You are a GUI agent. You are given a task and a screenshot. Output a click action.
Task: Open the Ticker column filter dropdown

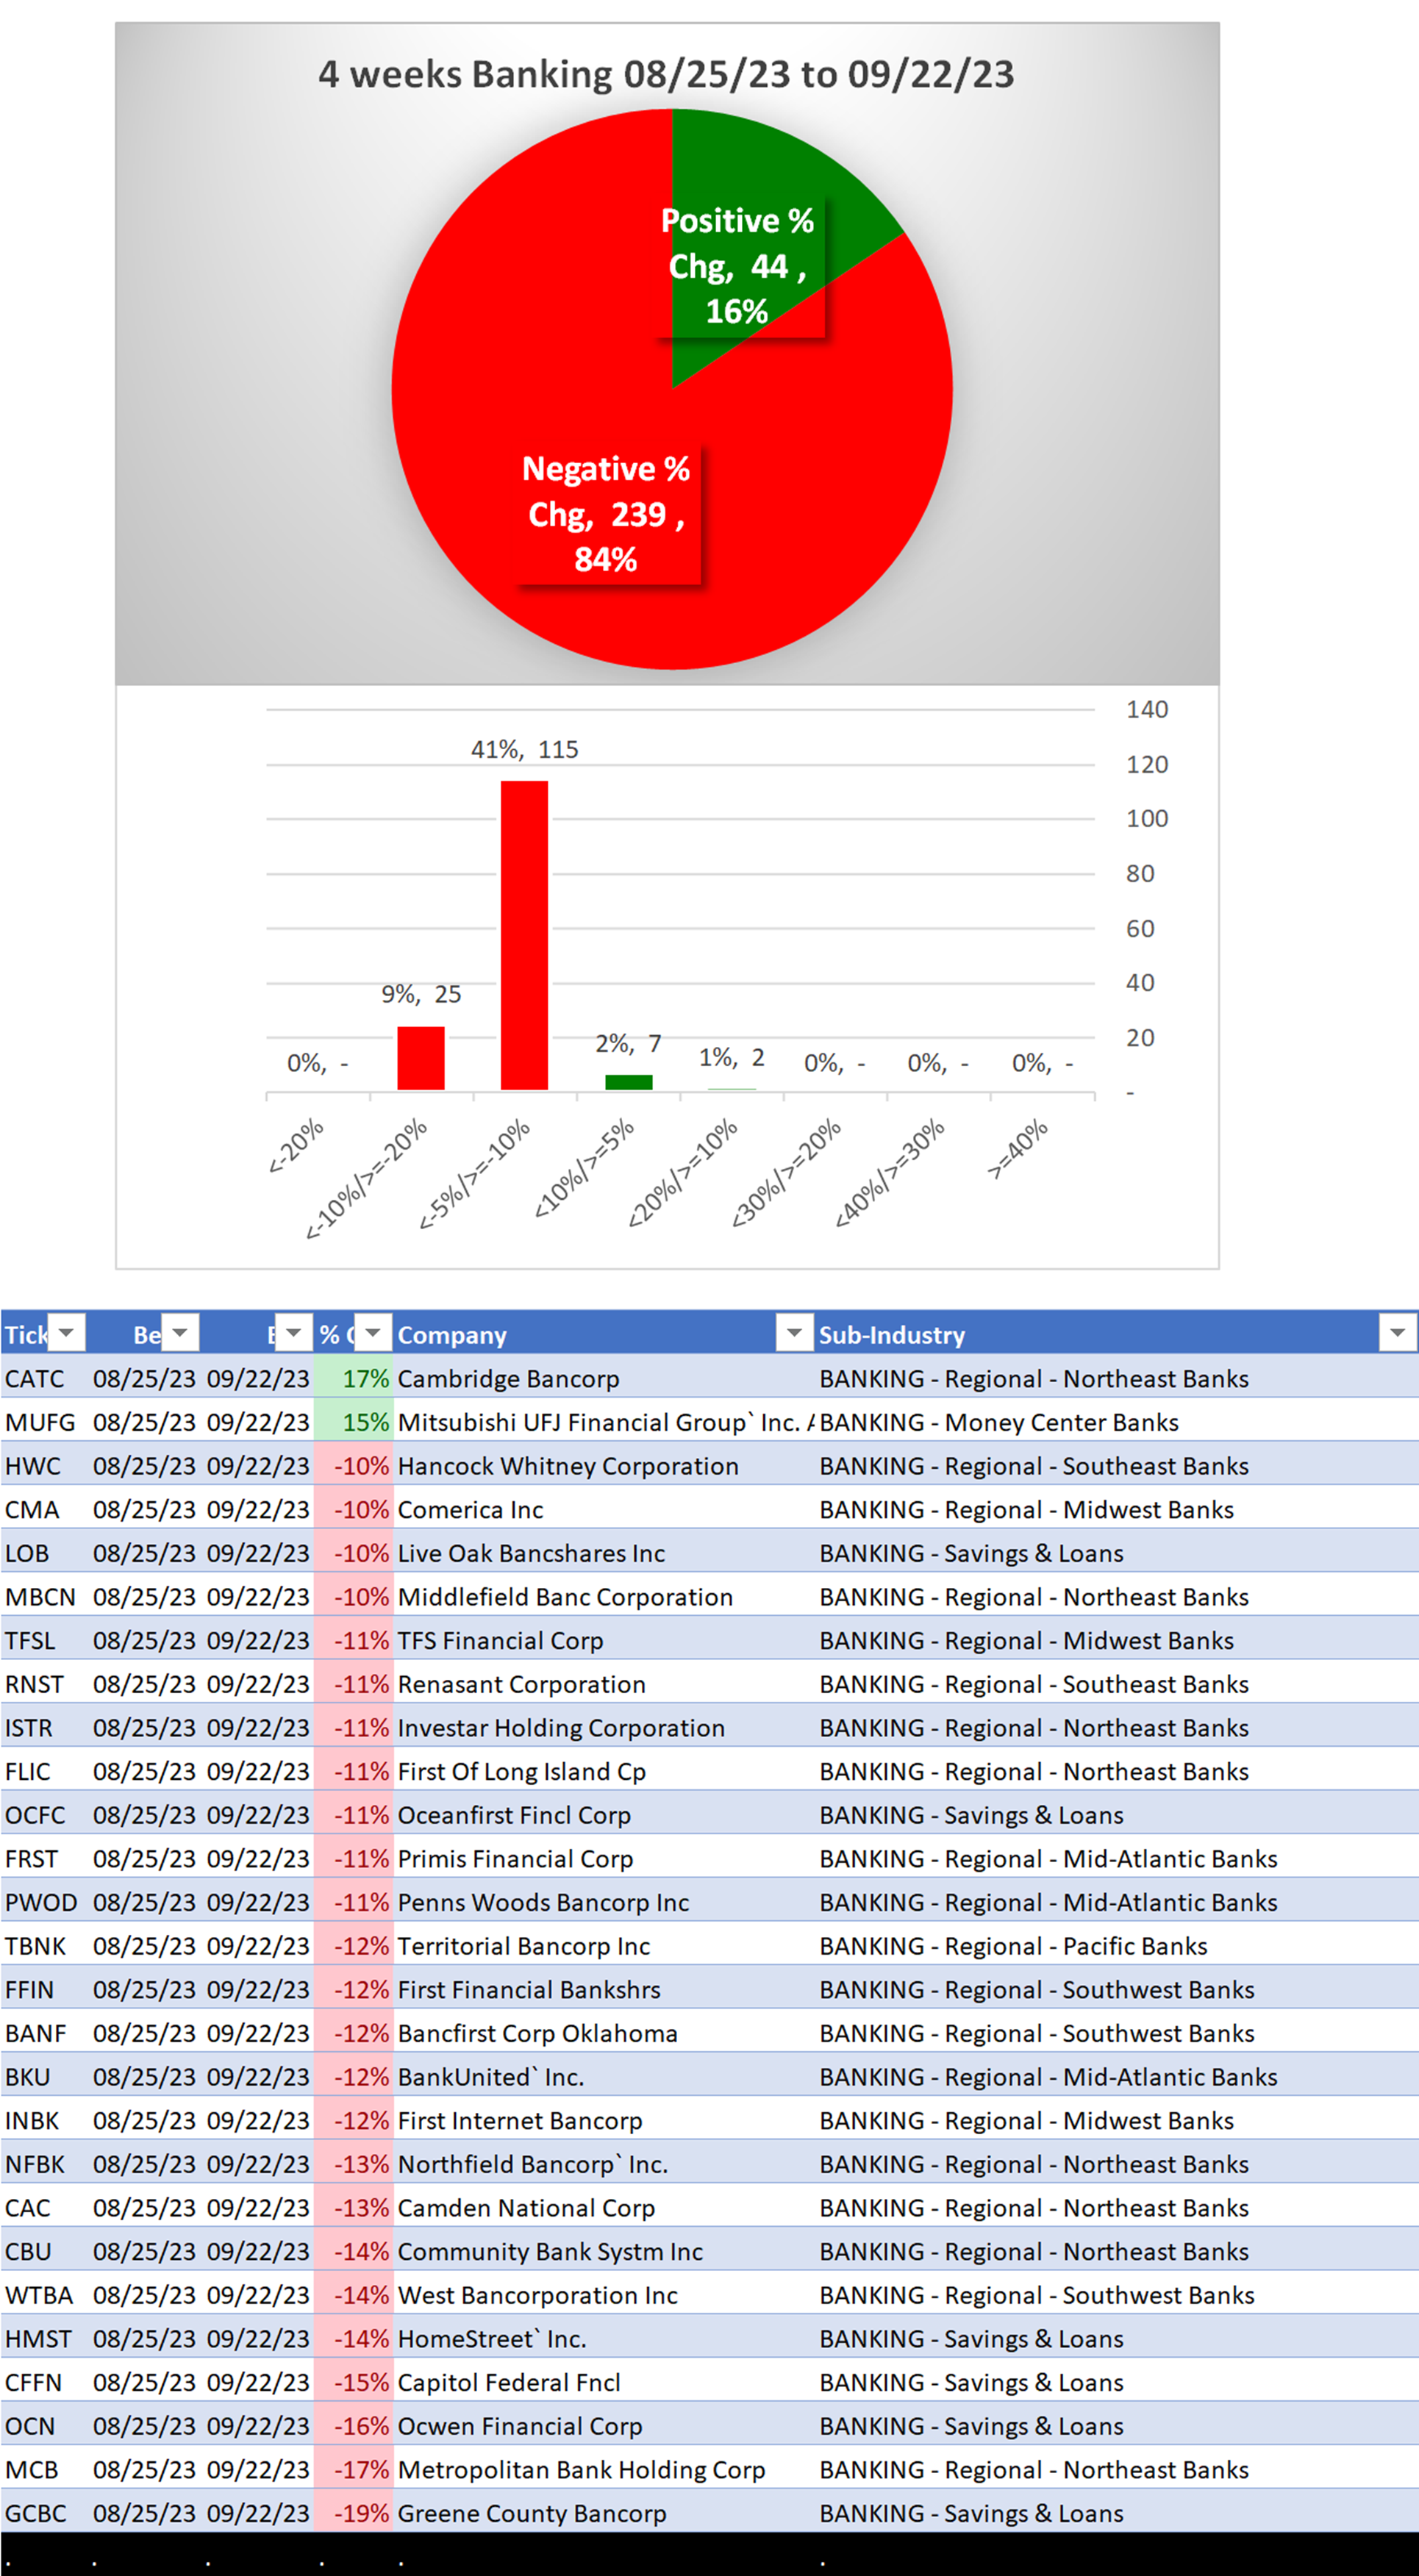(66, 1333)
